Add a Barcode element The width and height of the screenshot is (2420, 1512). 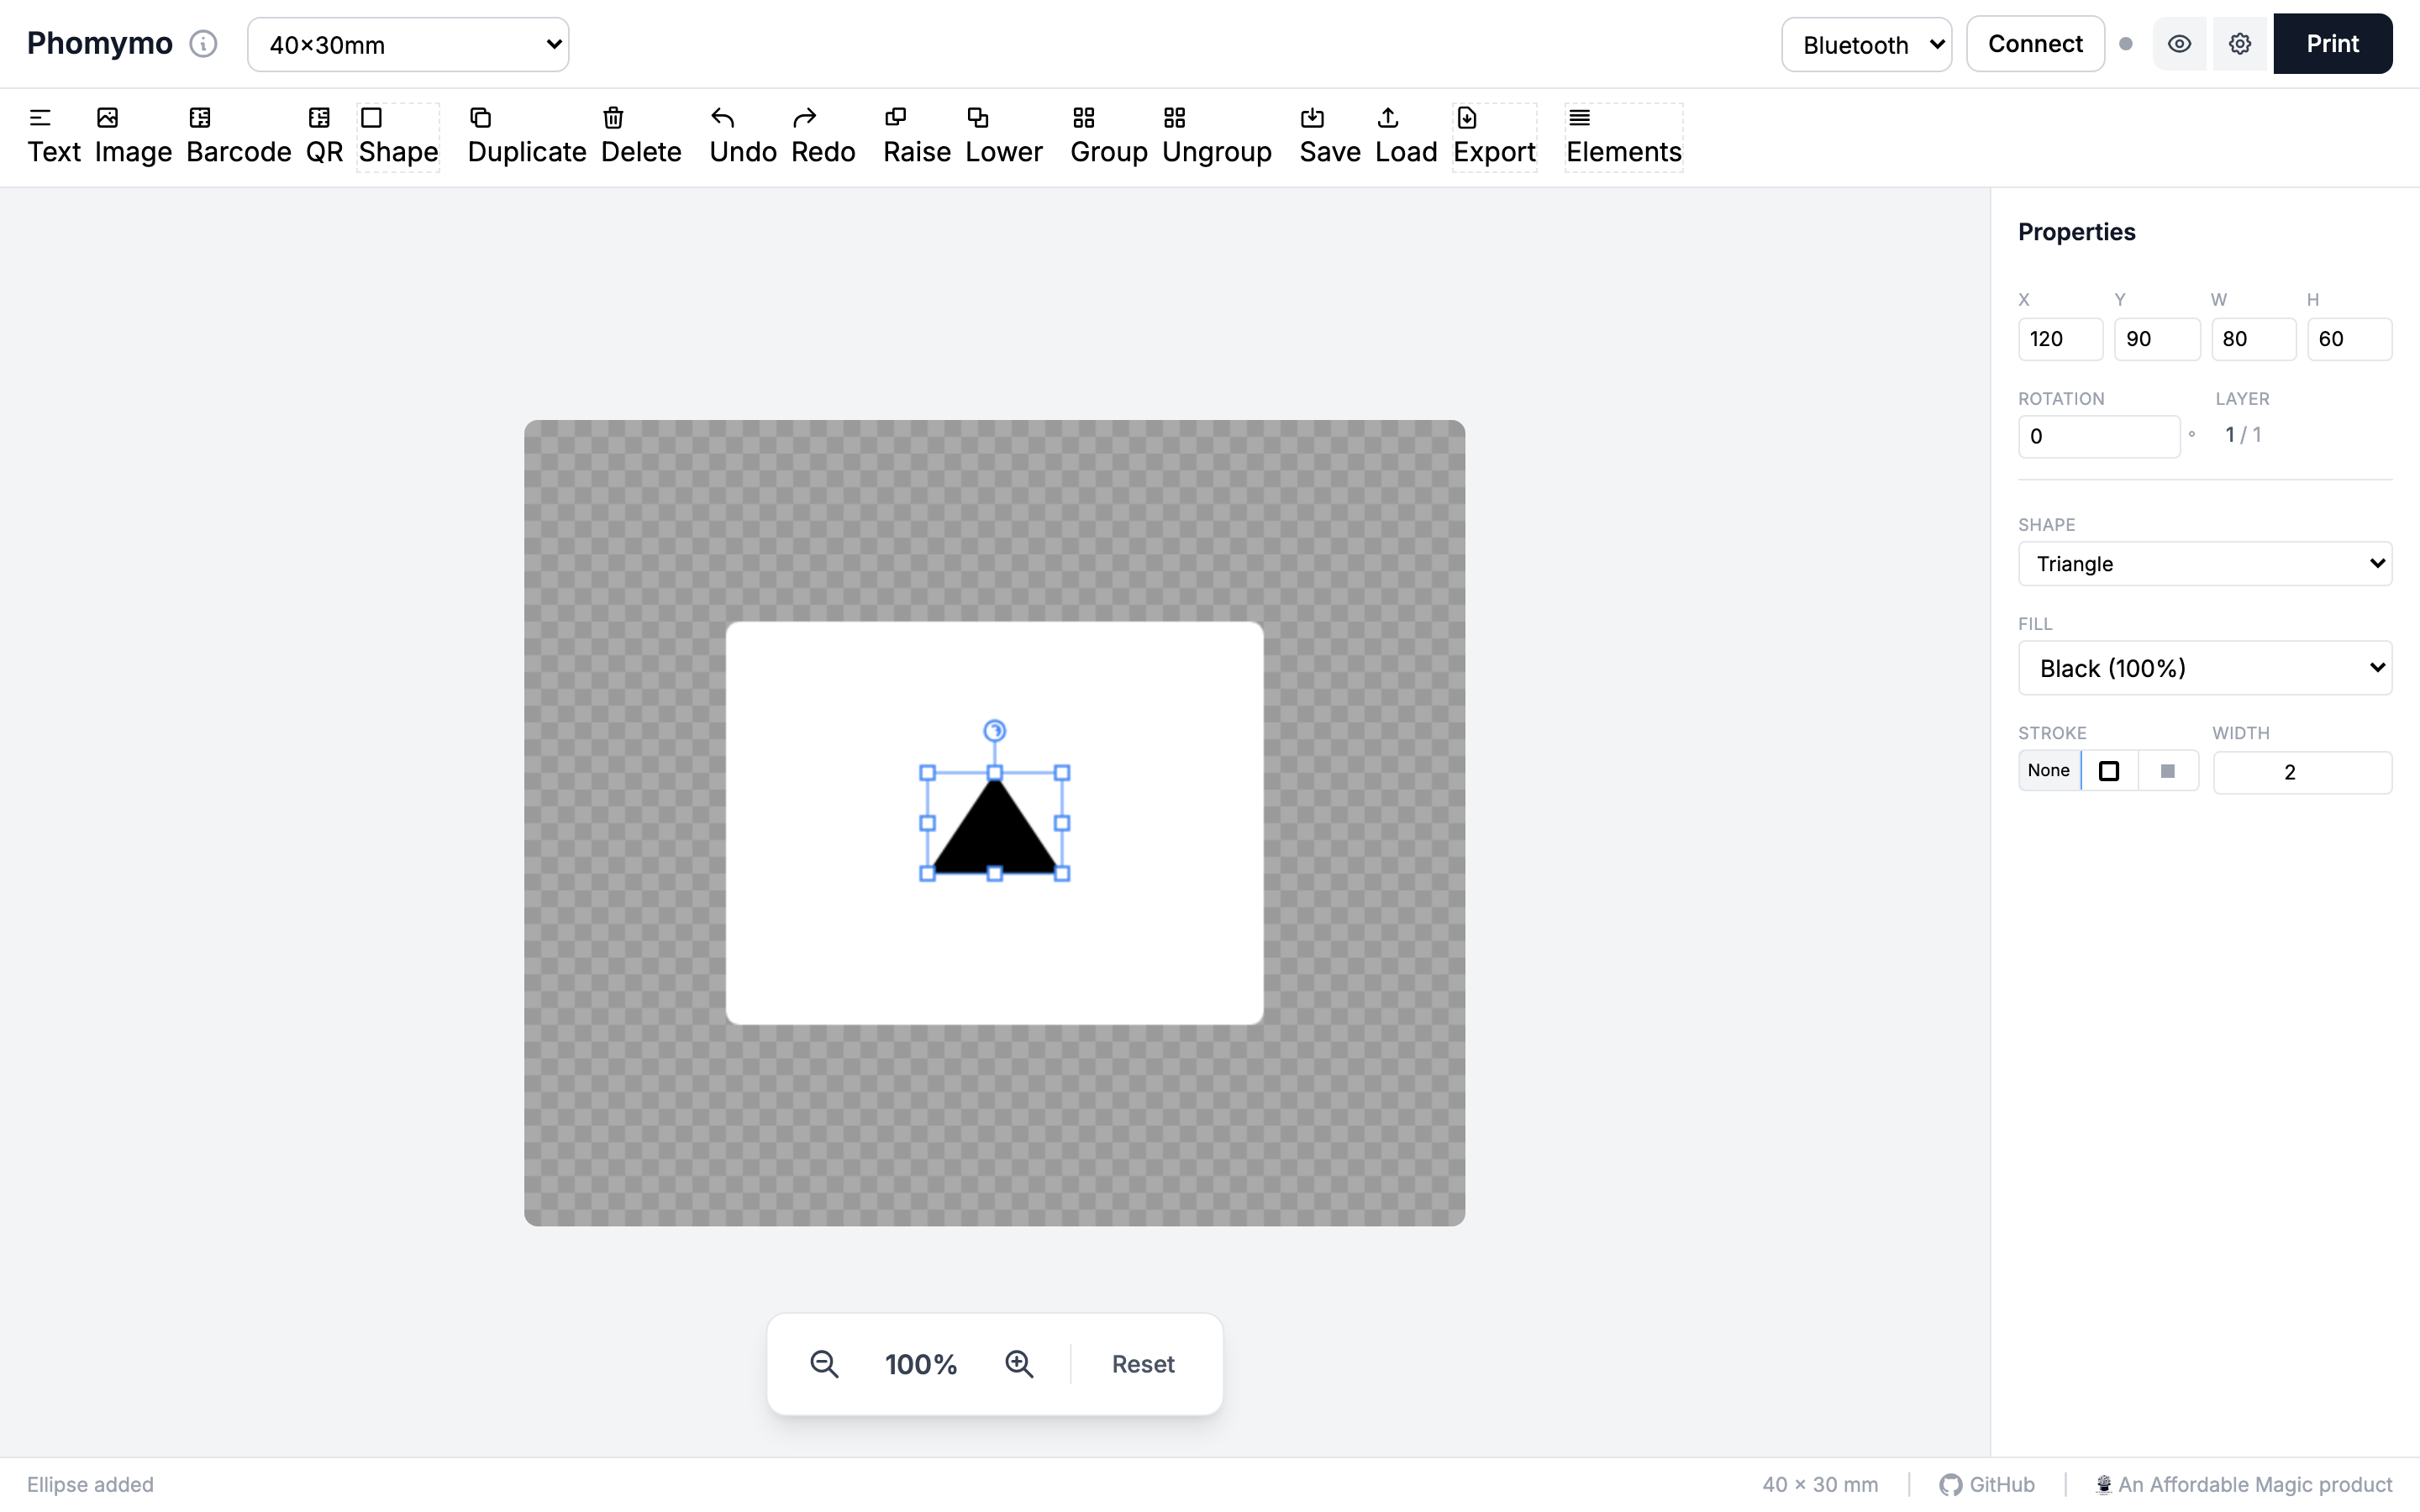(x=238, y=137)
